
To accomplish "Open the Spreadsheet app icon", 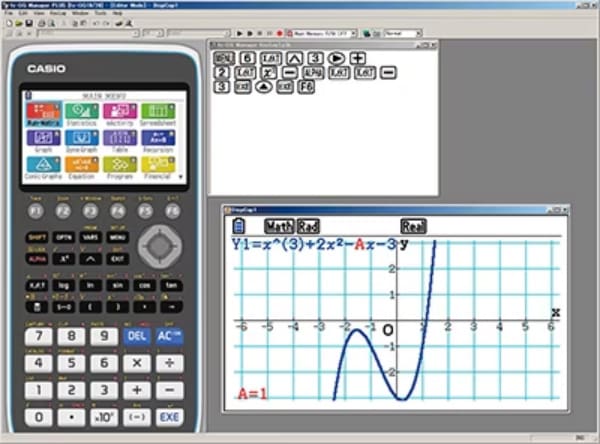I will tap(158, 114).
